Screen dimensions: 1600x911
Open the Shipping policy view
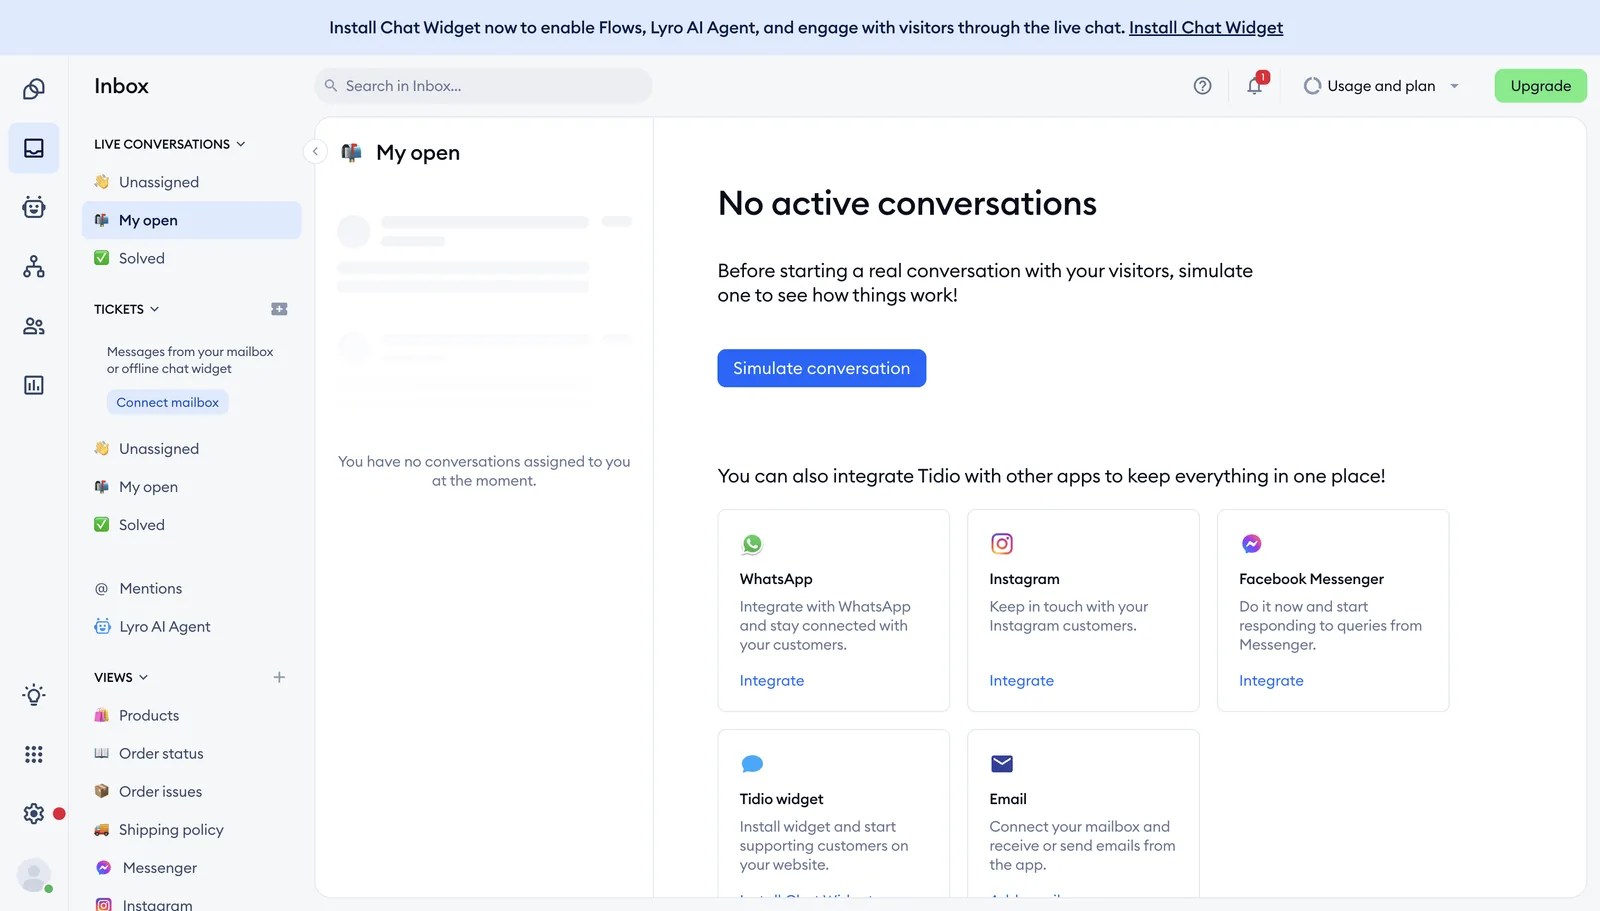point(191,830)
